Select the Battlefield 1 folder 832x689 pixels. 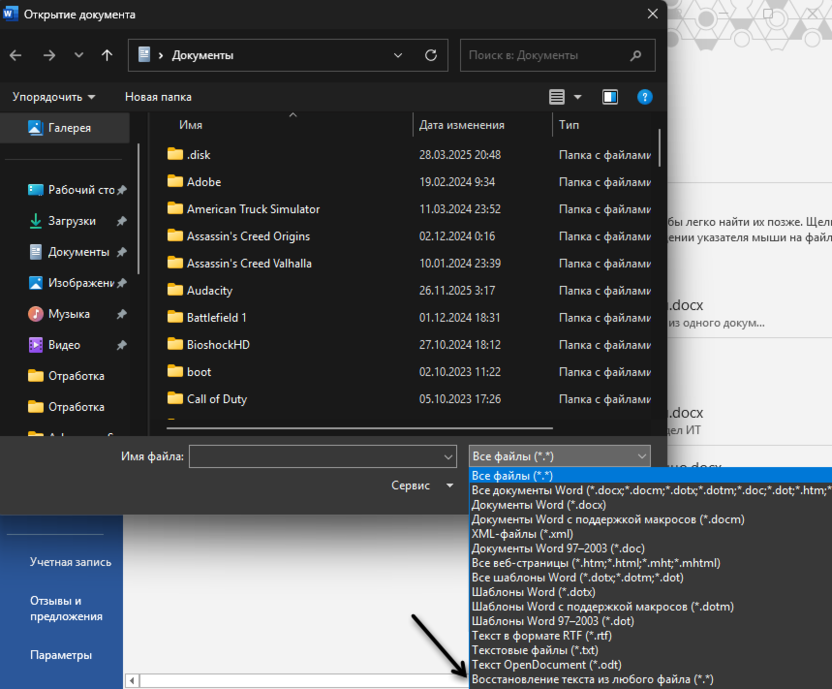(x=409, y=317)
